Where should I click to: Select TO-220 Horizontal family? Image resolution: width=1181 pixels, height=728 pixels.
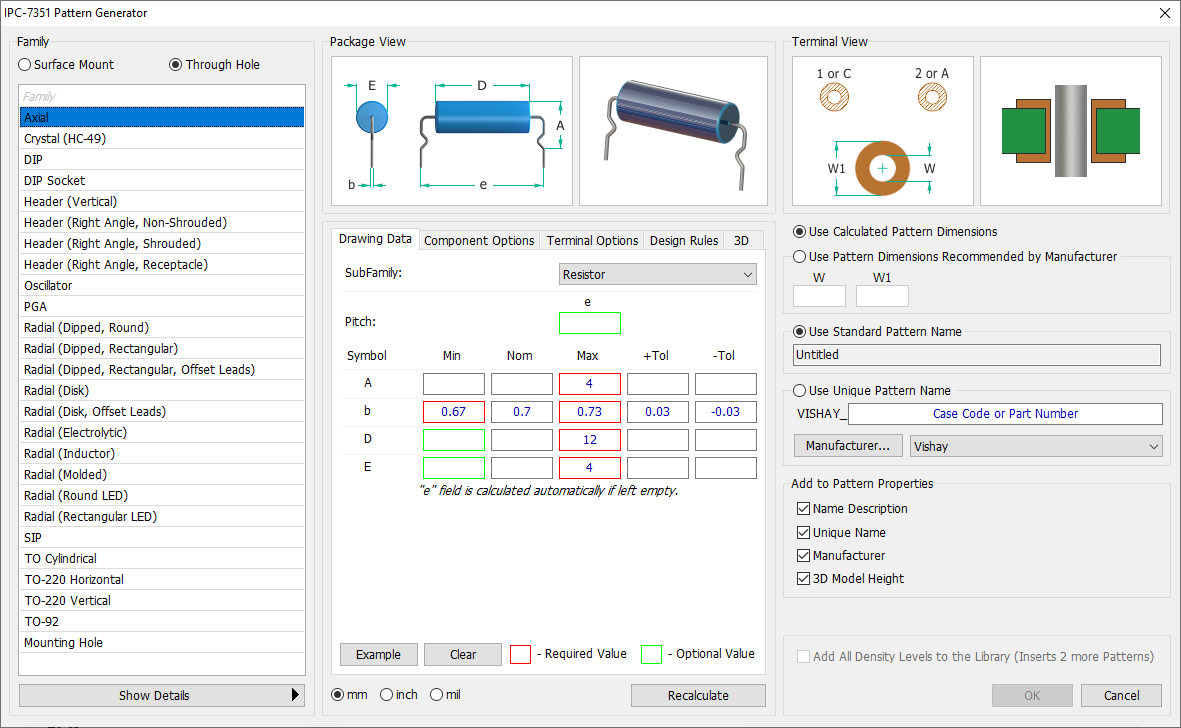[x=162, y=580]
